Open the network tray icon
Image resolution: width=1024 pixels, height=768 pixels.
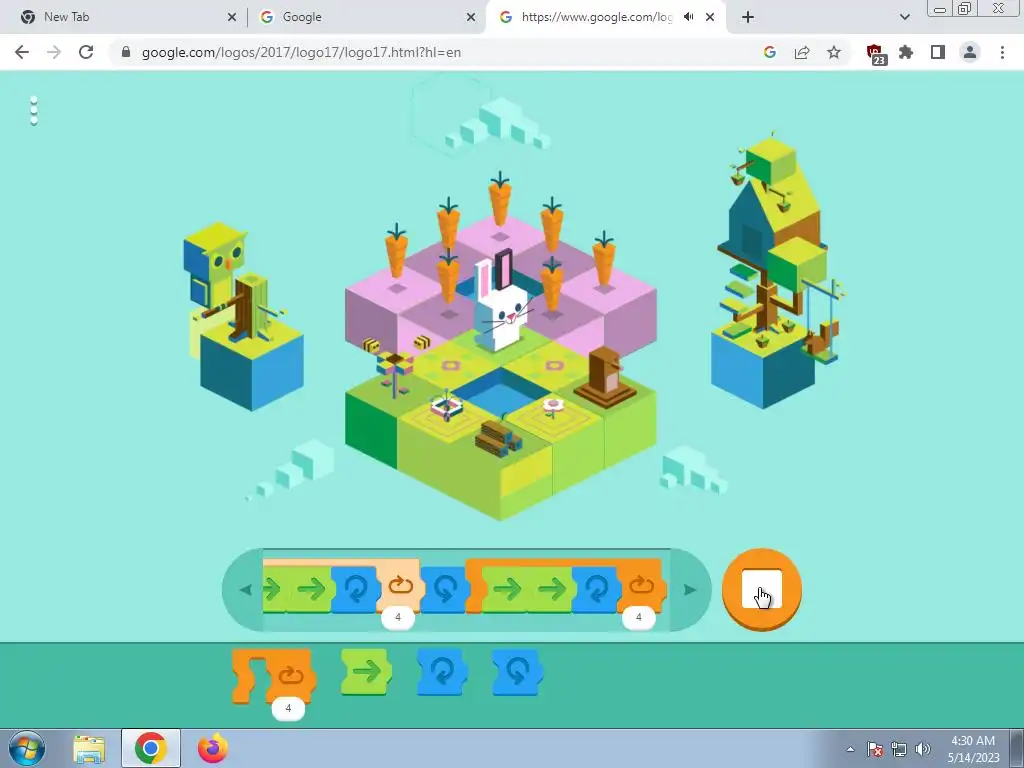point(899,749)
